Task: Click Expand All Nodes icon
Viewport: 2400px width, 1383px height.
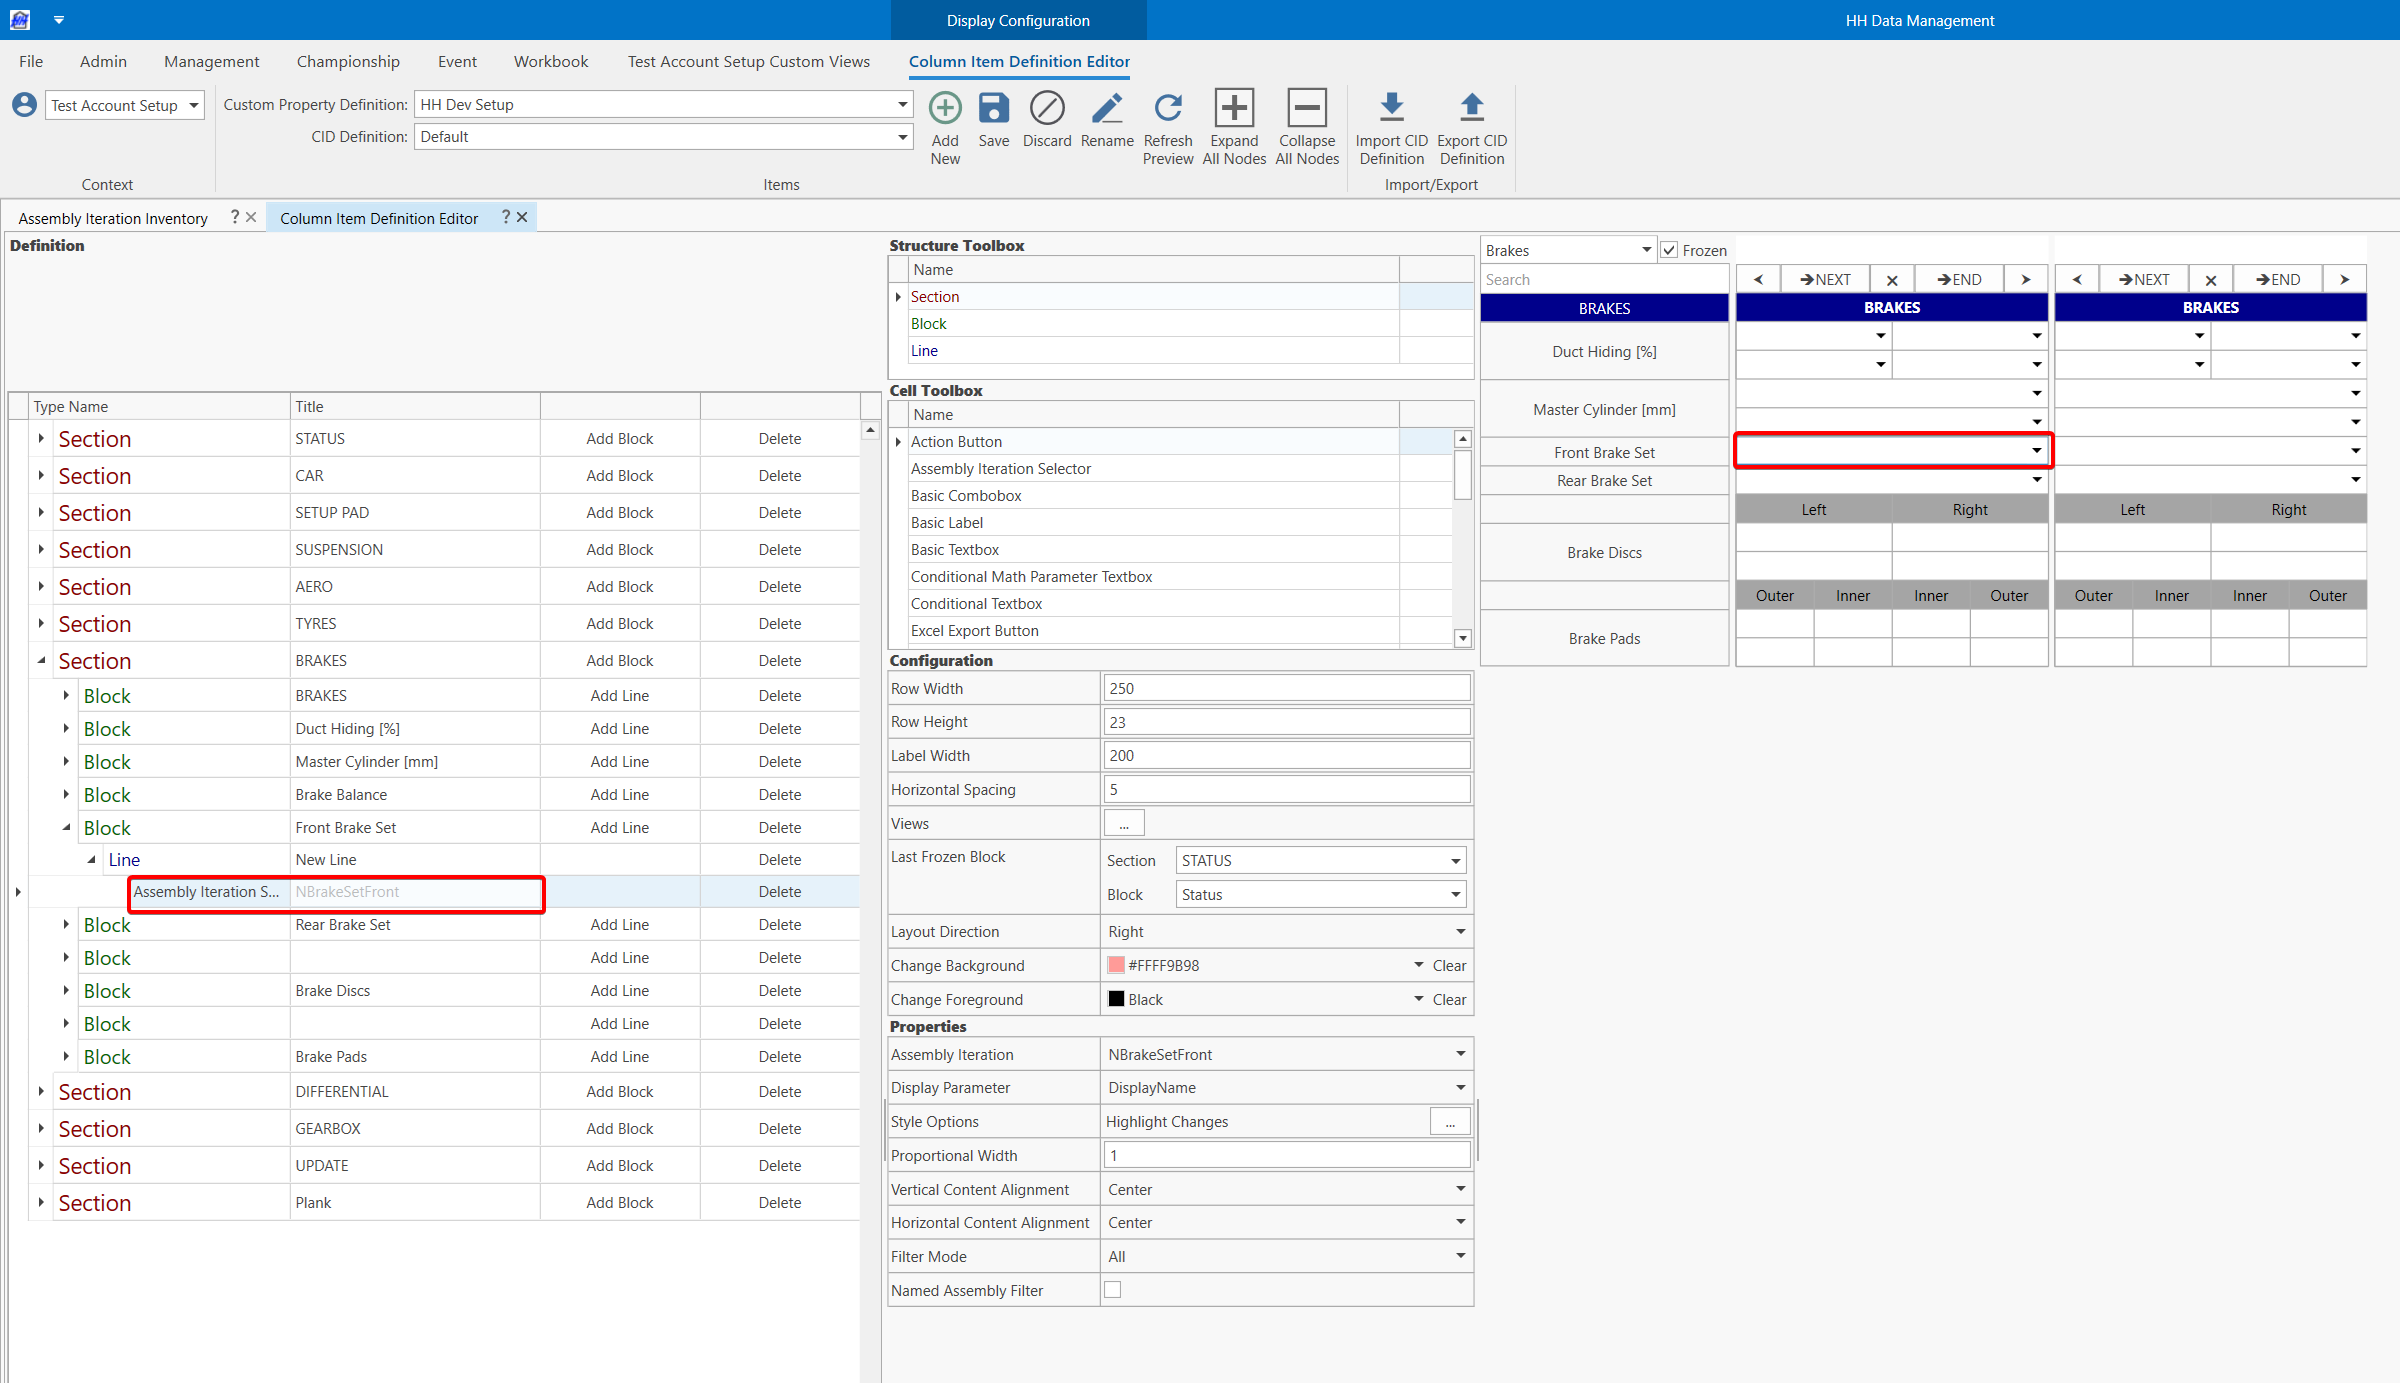Action: click(x=1233, y=108)
